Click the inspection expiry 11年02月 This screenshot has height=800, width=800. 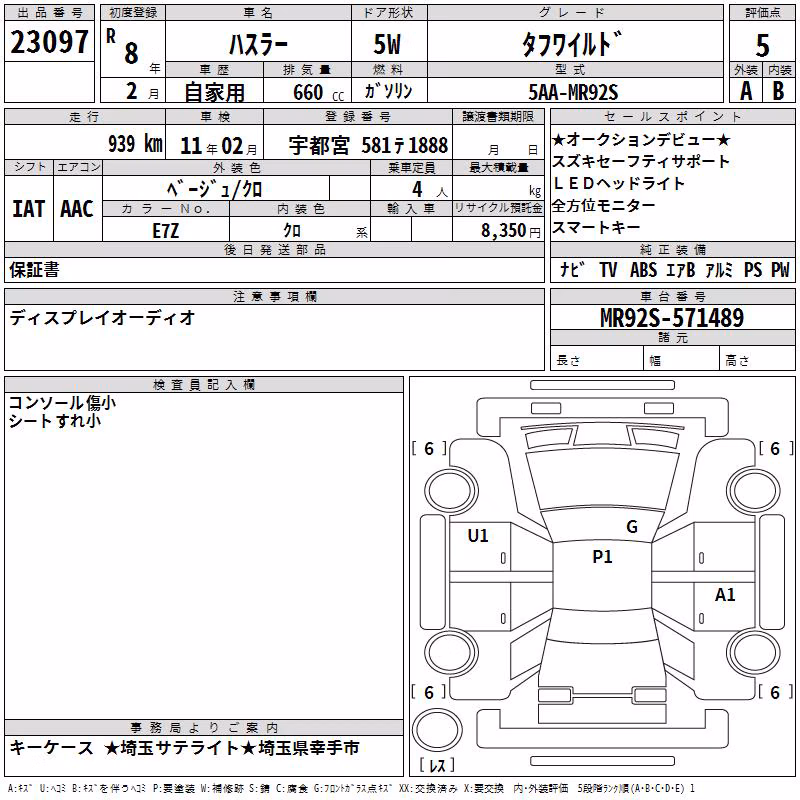pyautogui.click(x=218, y=146)
